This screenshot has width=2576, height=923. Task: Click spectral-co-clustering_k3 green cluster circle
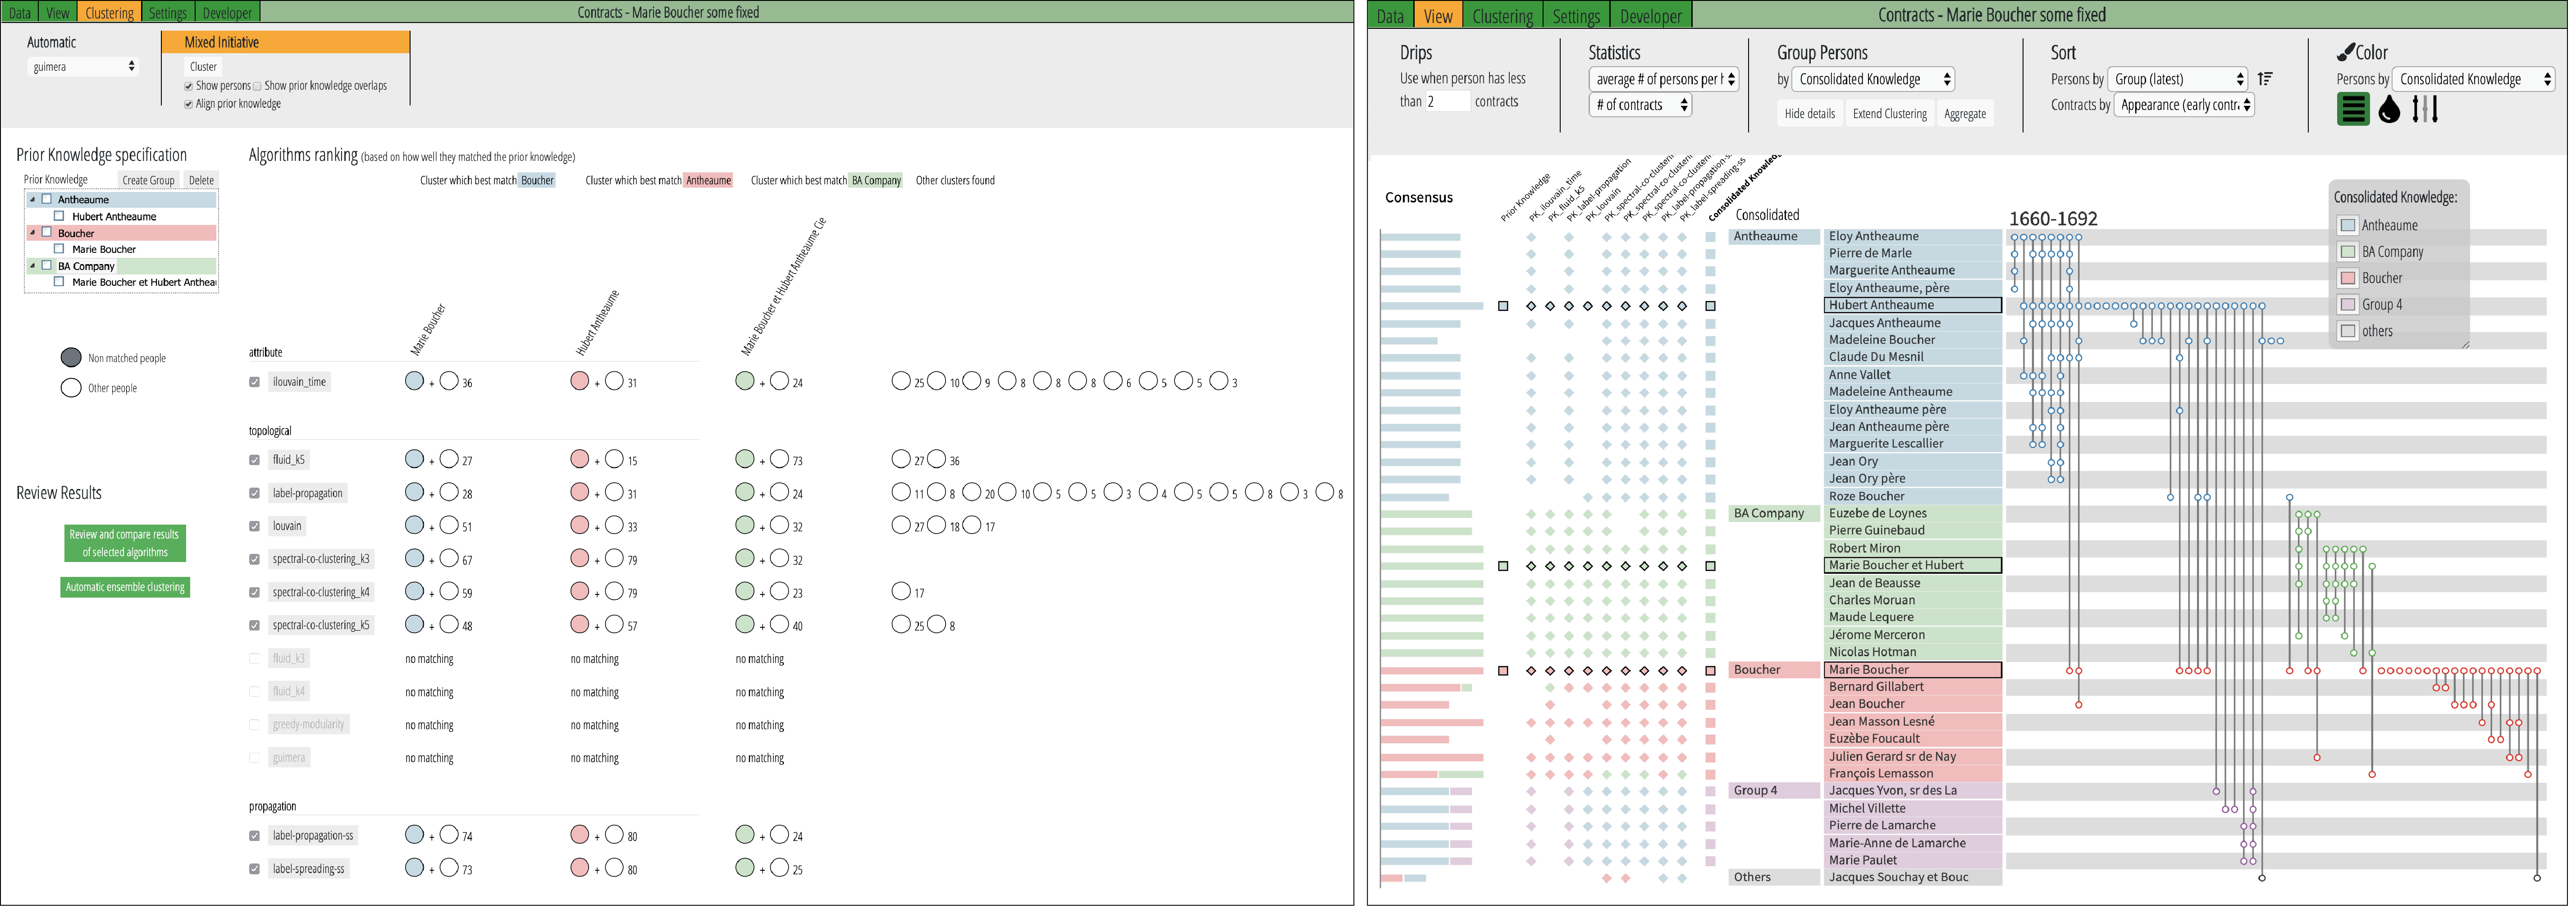pyautogui.click(x=744, y=558)
